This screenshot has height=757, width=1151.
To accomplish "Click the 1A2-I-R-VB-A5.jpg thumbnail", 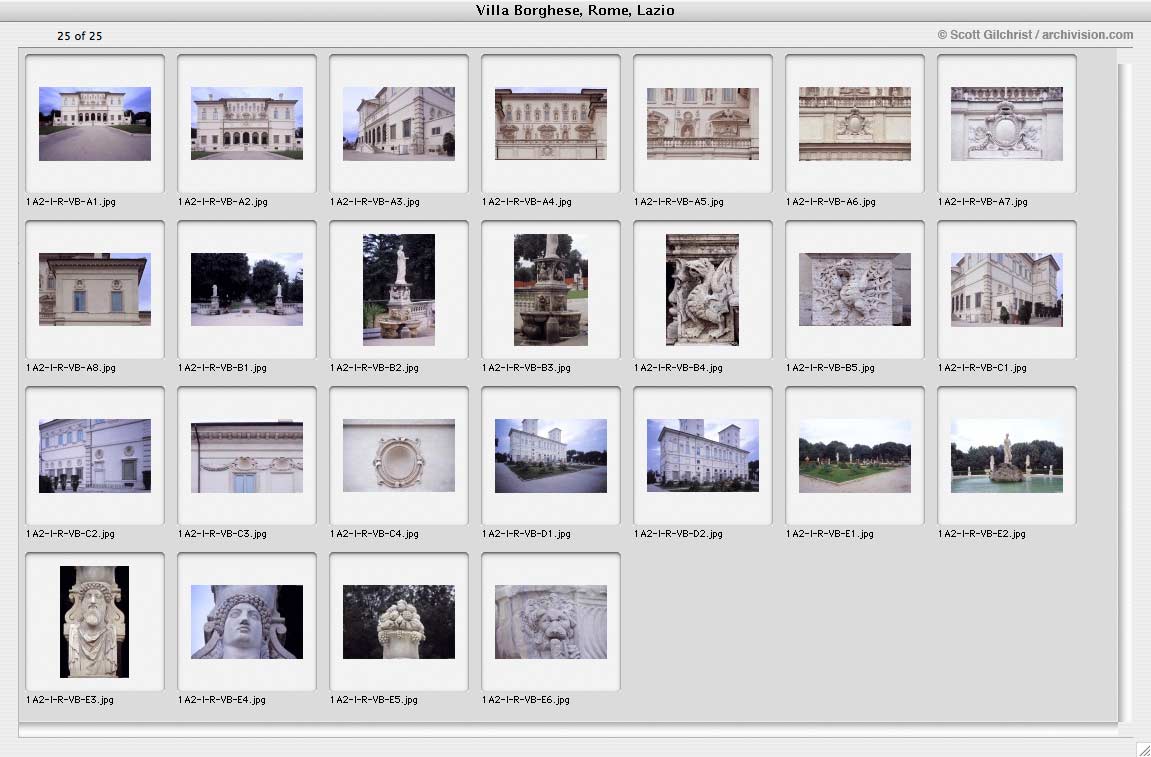I will click(702, 123).
